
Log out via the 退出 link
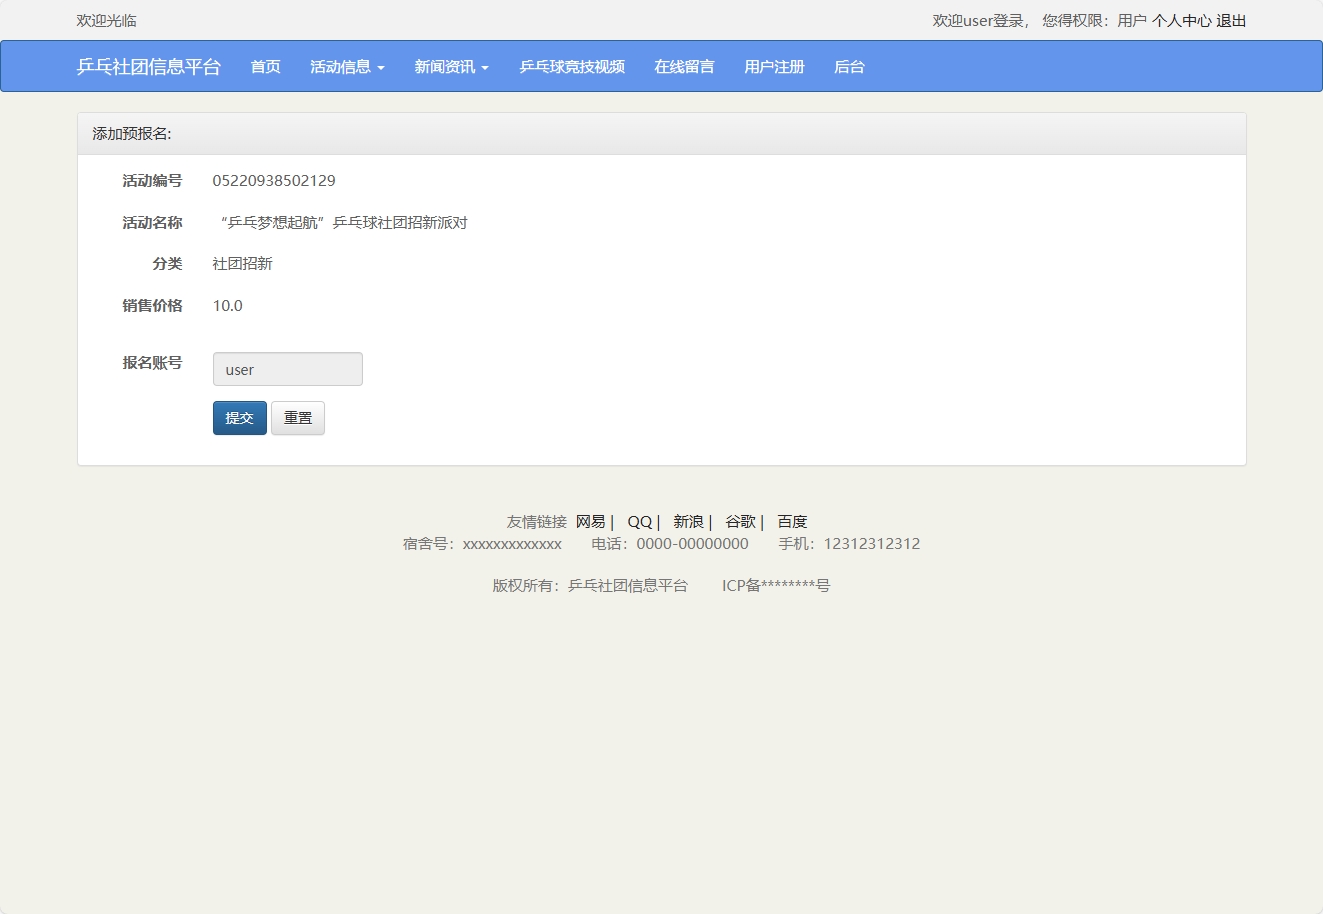1233,20
